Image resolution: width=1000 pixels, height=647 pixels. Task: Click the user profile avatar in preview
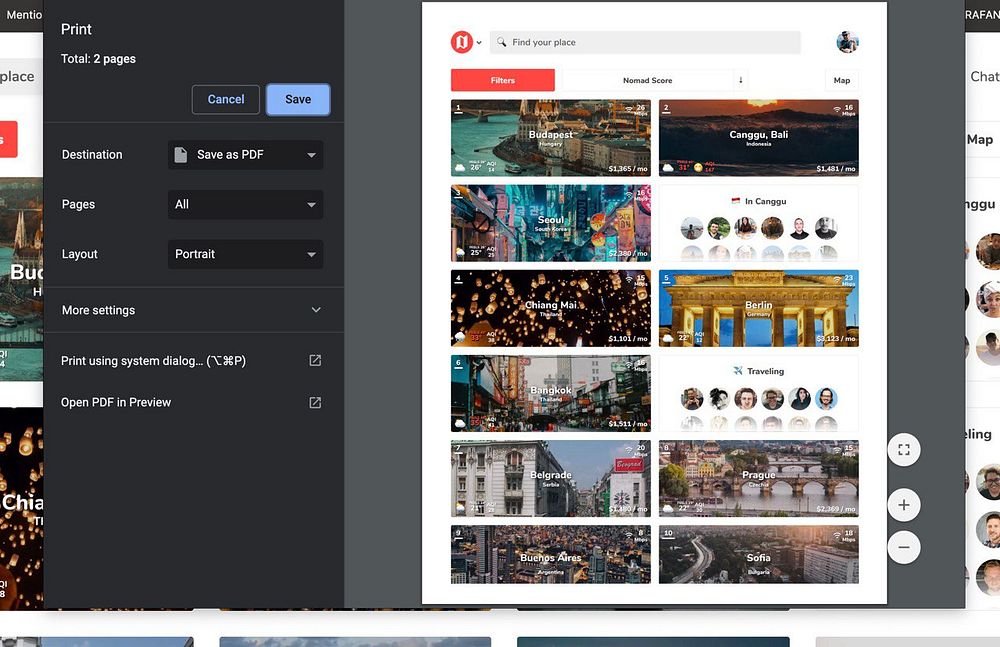point(848,42)
